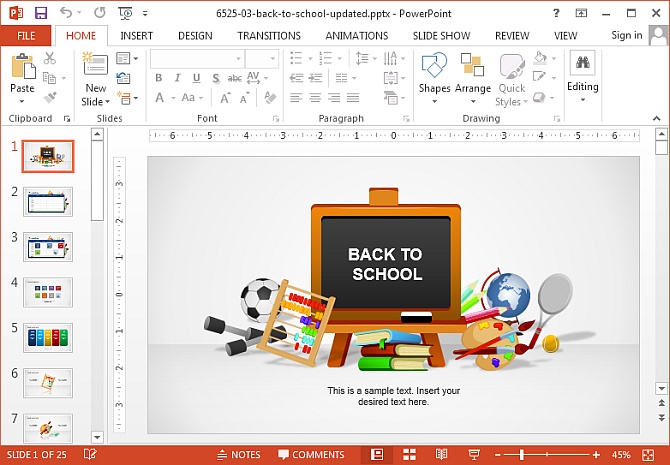Click the Shape Effects icon
Image resolution: width=670 pixels, height=465 pixels.
(x=539, y=97)
